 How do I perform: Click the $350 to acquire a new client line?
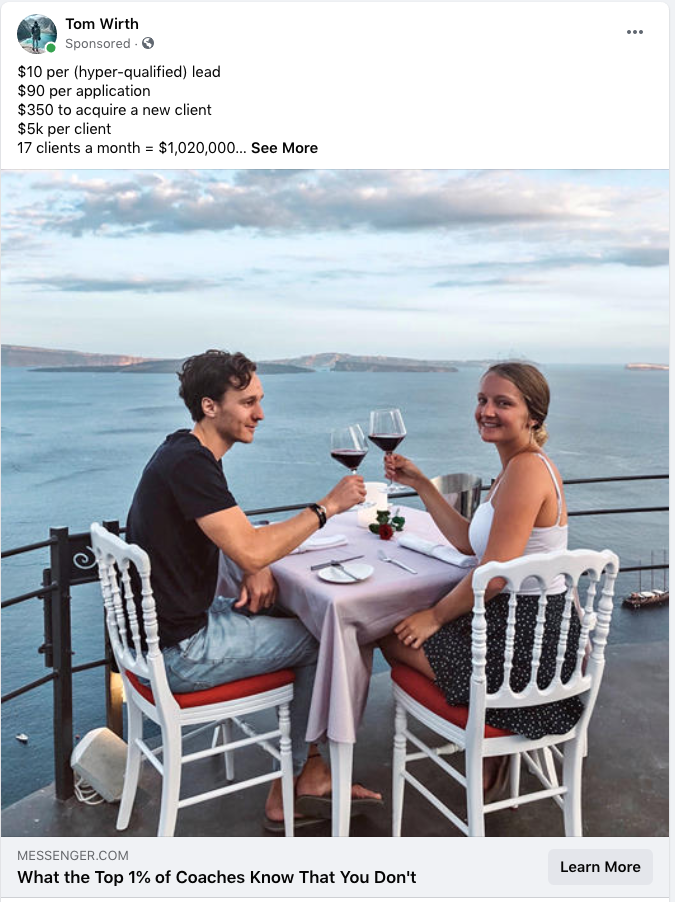pyautogui.click(x=115, y=110)
